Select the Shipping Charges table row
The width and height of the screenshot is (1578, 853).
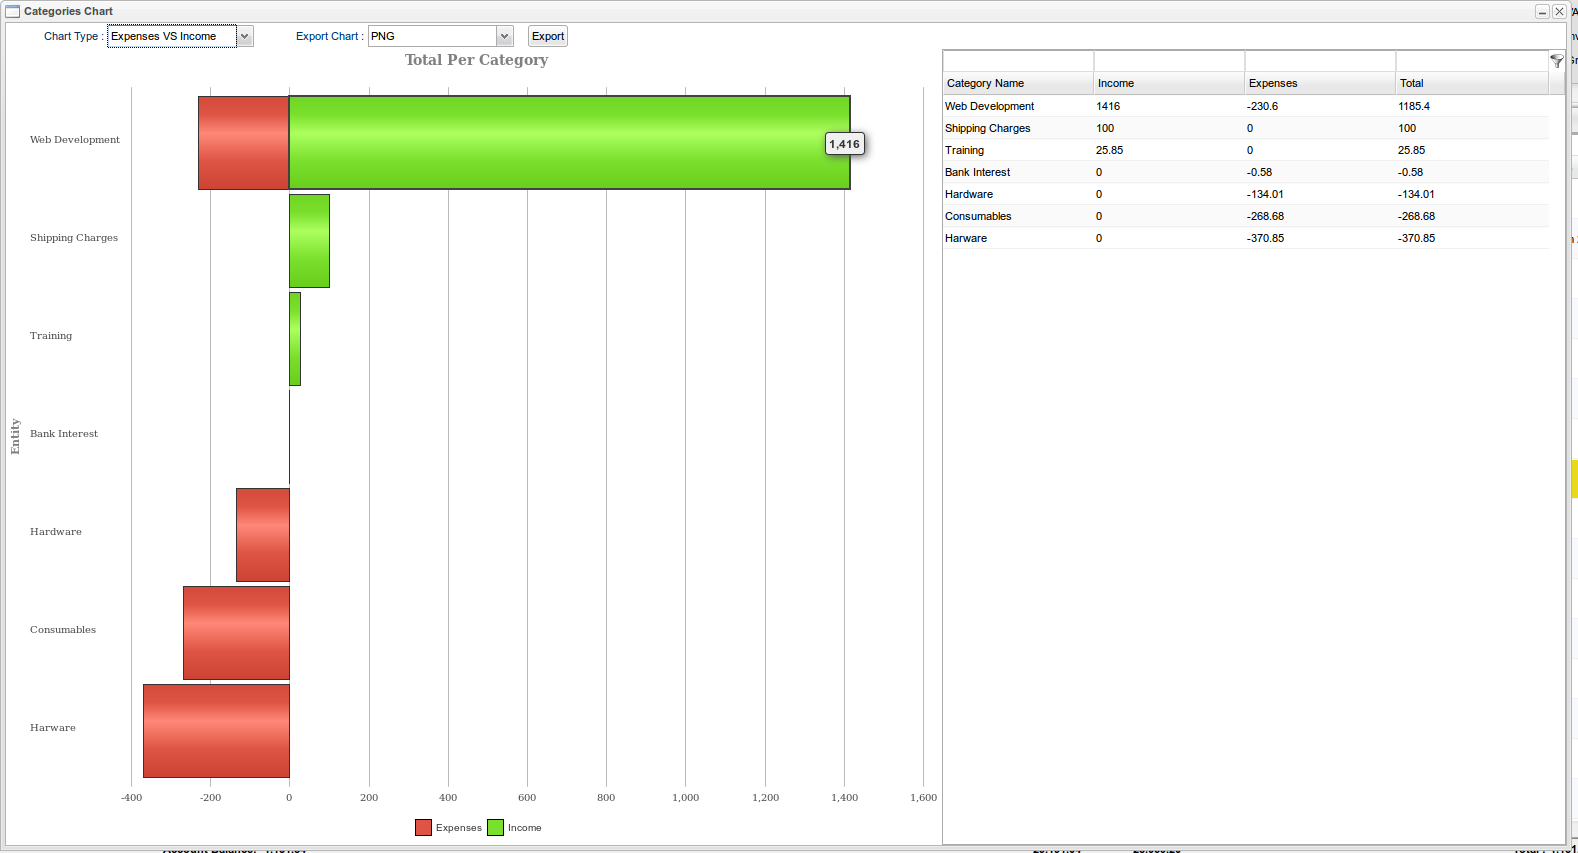pos(1246,128)
